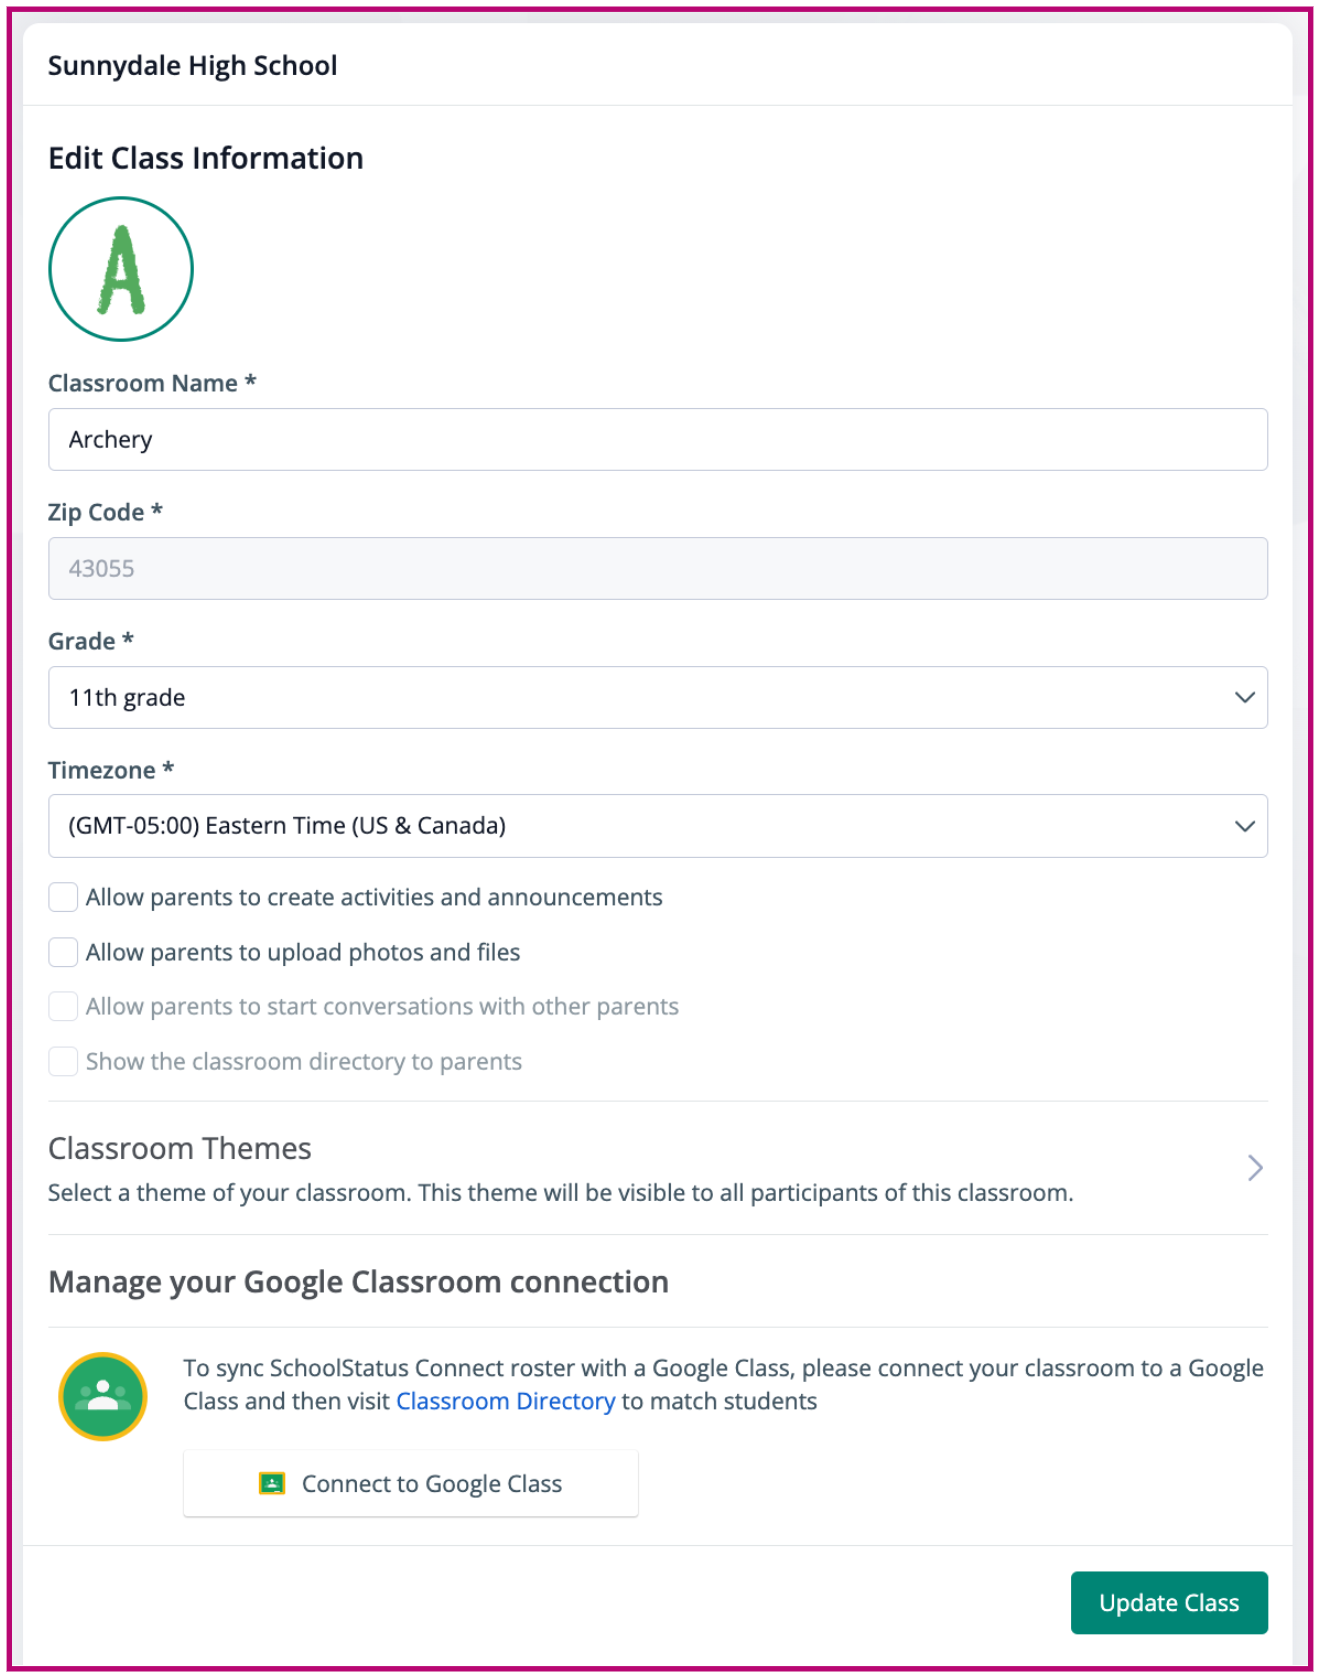Toggle Allow parents to start conversations checkbox

(64, 1006)
